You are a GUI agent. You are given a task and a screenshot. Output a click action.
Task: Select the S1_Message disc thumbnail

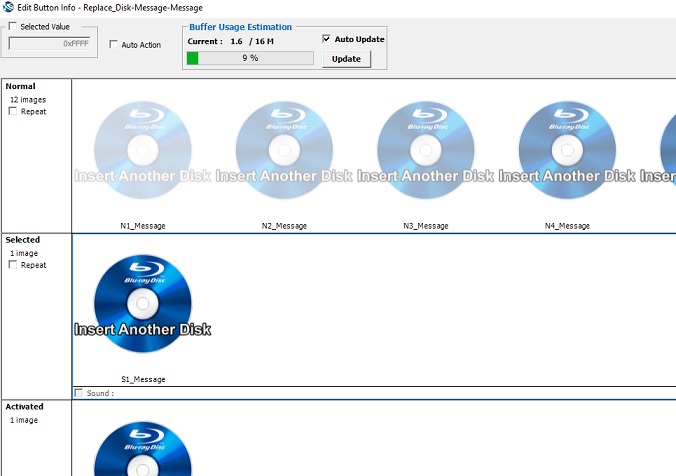tap(143, 304)
